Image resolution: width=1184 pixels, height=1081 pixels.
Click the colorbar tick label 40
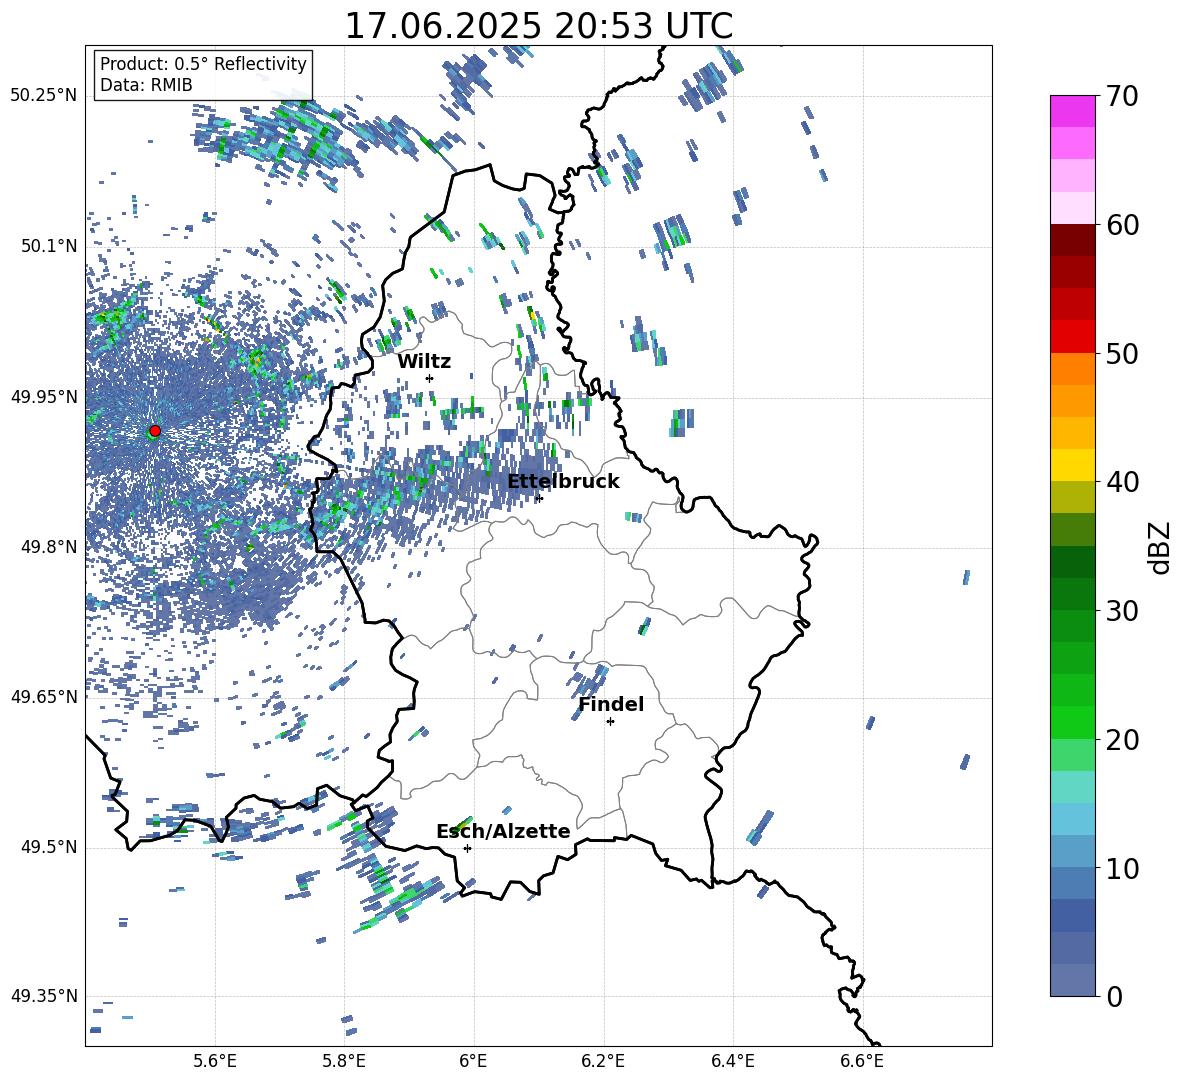click(x=1122, y=482)
